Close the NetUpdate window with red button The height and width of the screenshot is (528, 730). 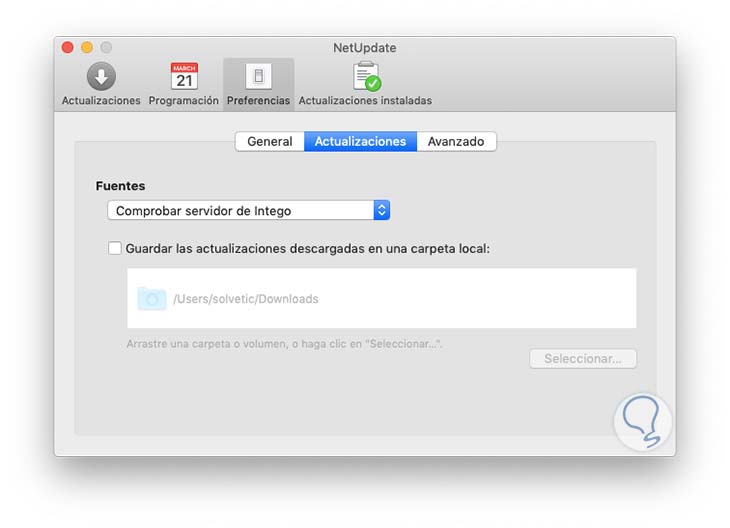click(x=68, y=47)
